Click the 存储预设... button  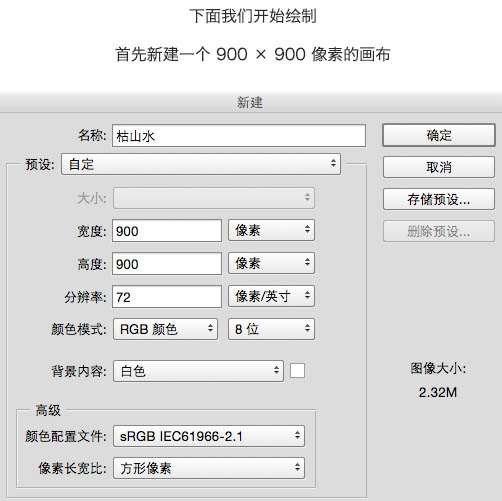click(439, 199)
